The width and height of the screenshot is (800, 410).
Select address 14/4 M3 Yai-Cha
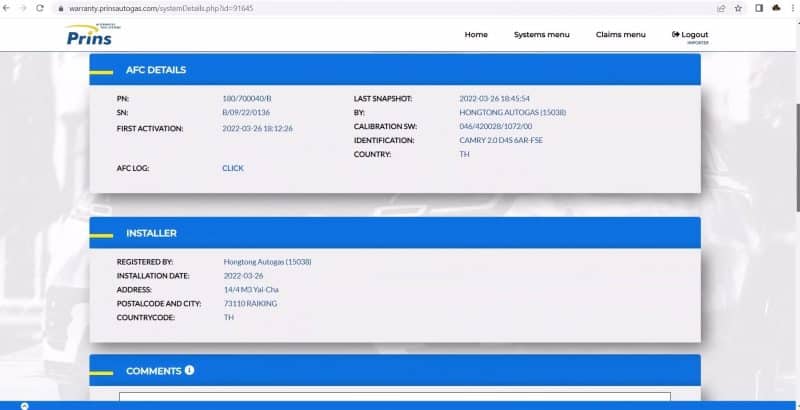[x=251, y=290]
